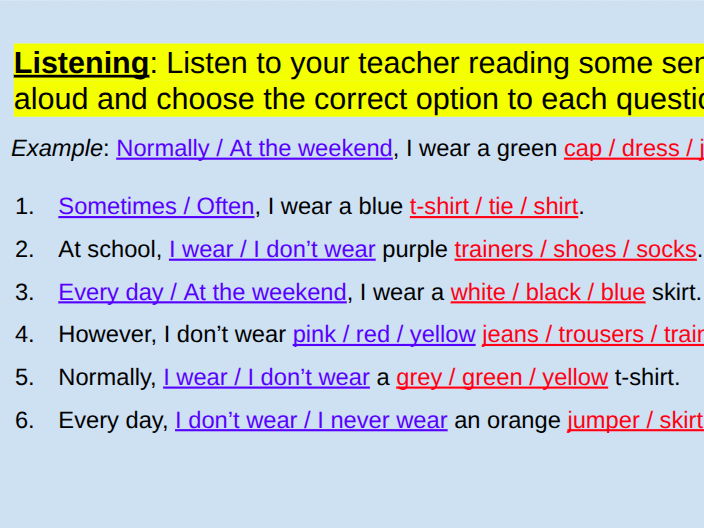
Task: Click the 'I don't wear / I never wear' link
Action: [x=311, y=421]
